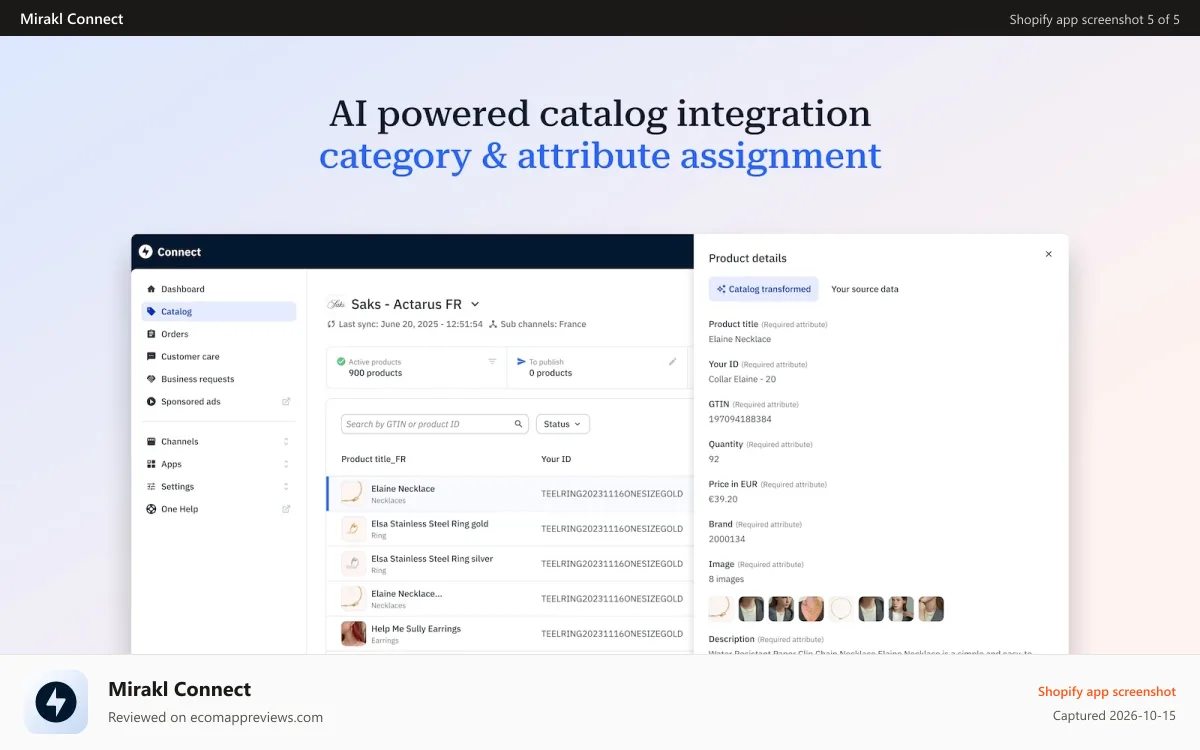Viewport: 1200px width, 750px height.
Task: Click the Product title_FR column header
Action: [x=374, y=459]
